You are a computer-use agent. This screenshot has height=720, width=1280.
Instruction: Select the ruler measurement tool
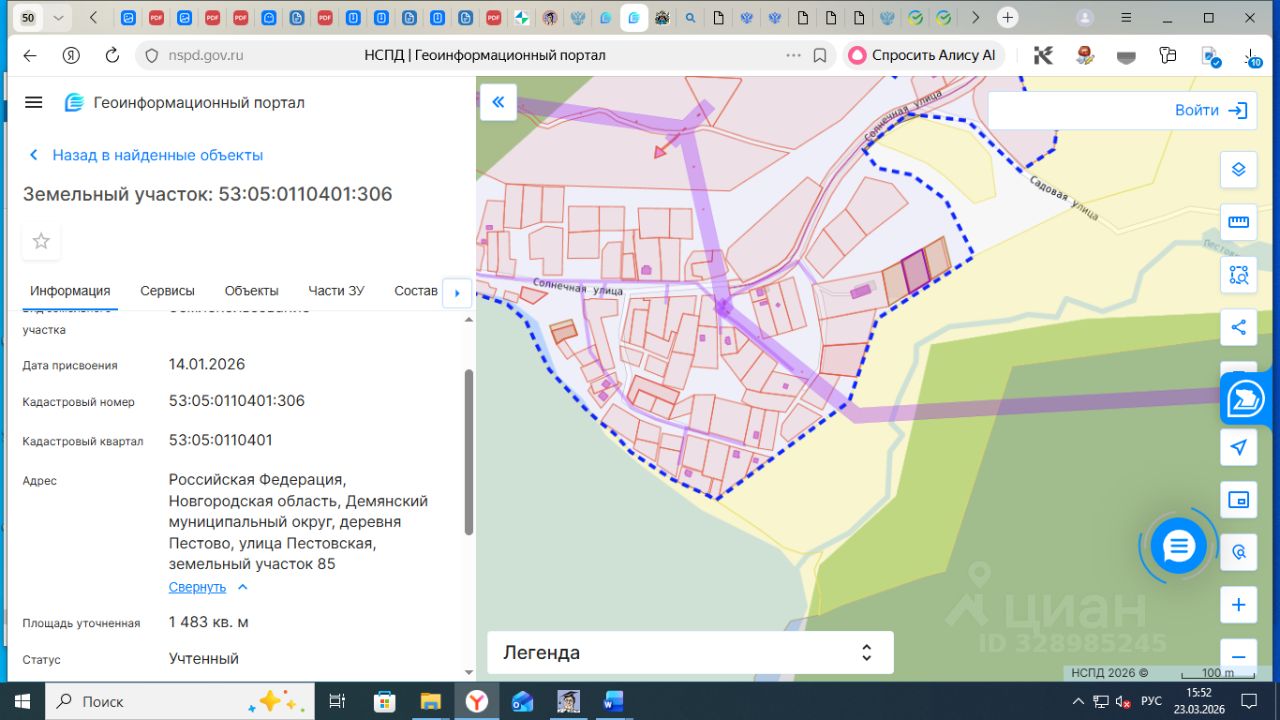(x=1238, y=222)
